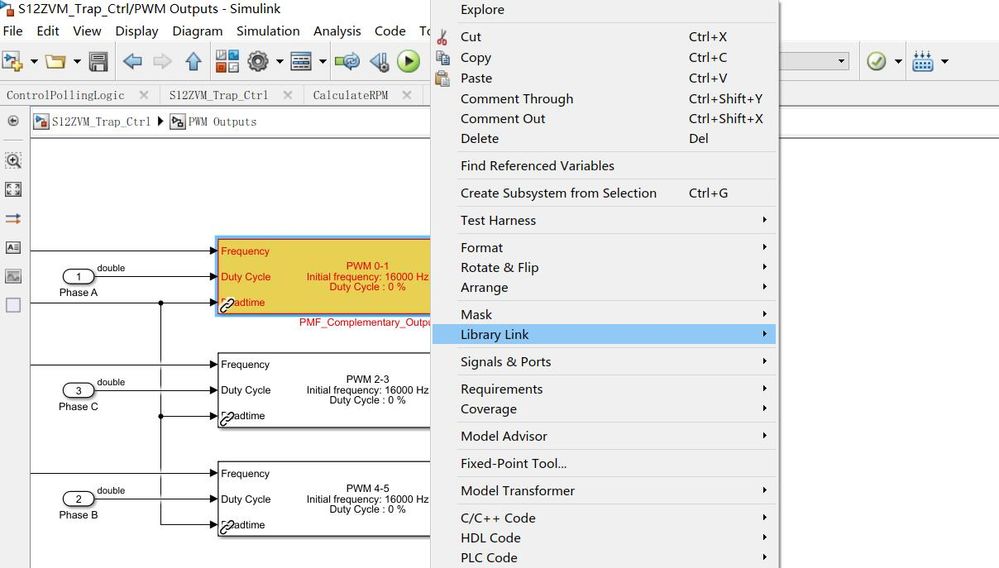Viewport: 999px width, 568px height.
Task: Open the Display menu
Action: point(136,31)
